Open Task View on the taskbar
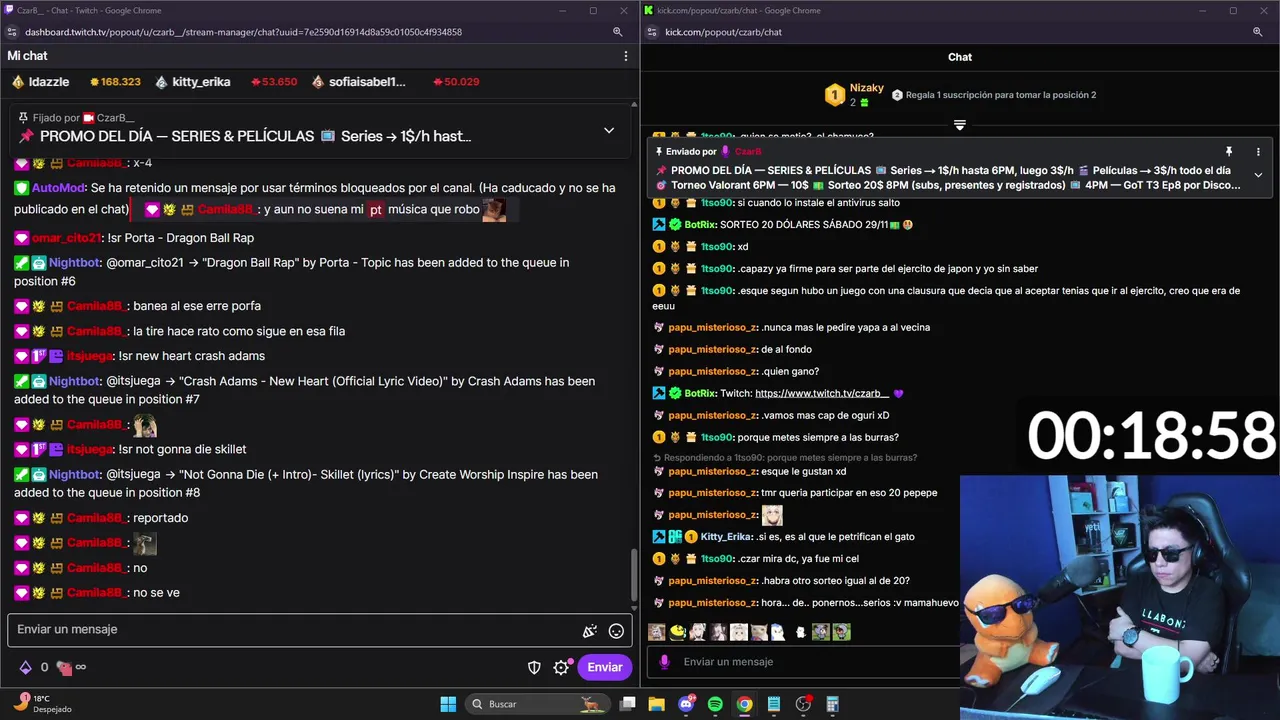 pyautogui.click(x=628, y=704)
